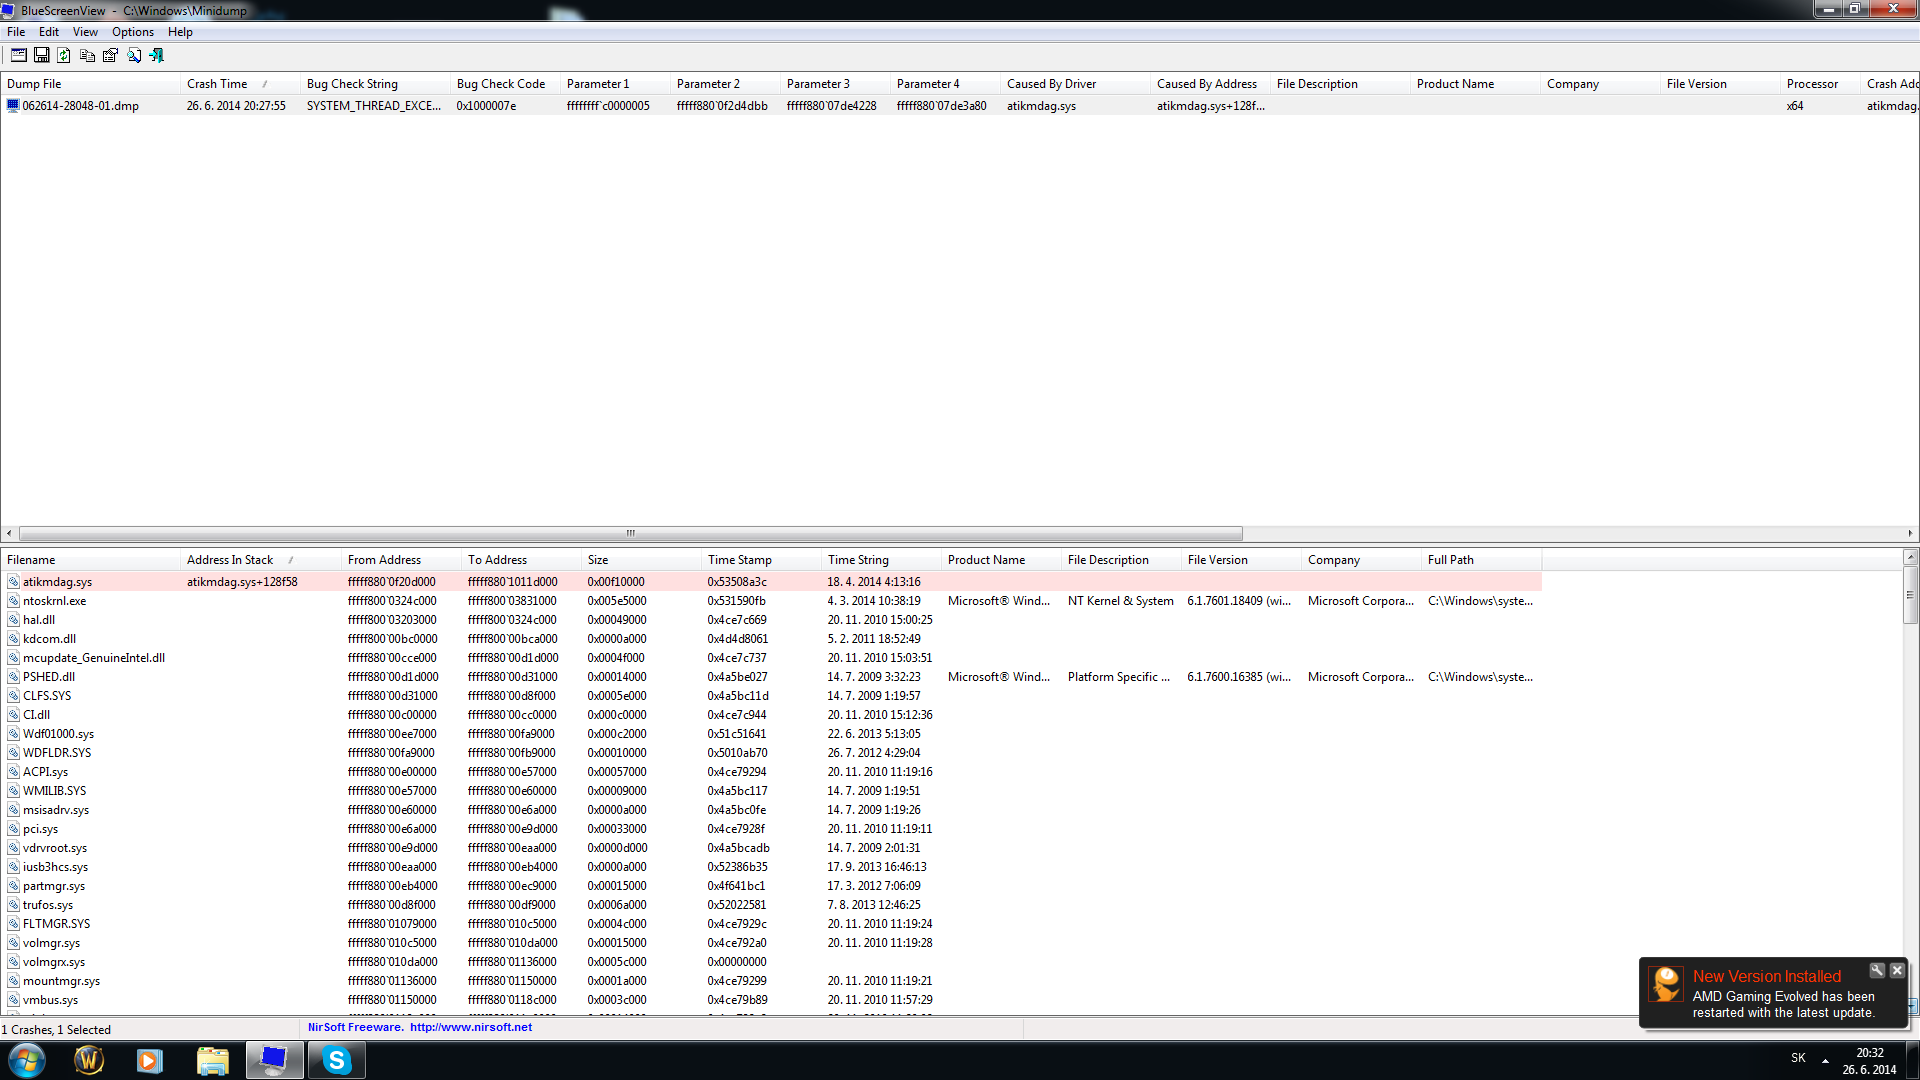Image resolution: width=1920 pixels, height=1080 pixels.
Task: Open the nirsoft.net hyperlink
Action: (470, 1027)
